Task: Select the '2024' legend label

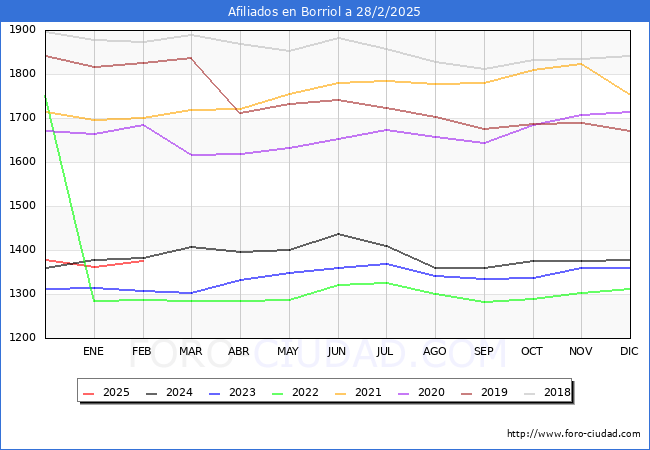Action: coord(179,392)
